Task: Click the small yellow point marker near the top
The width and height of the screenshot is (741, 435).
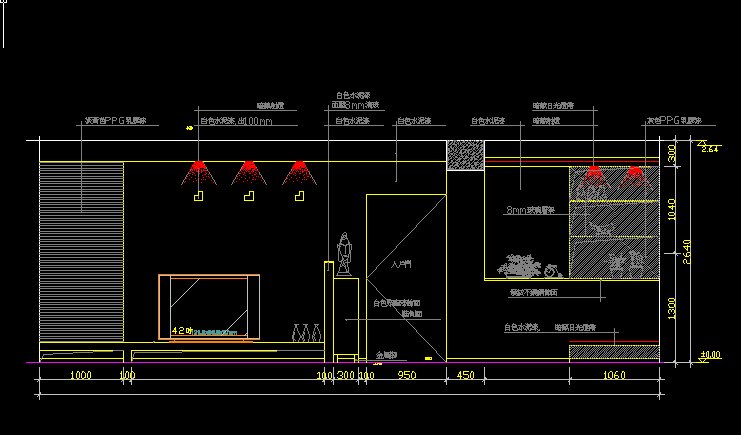Action: pos(188,128)
